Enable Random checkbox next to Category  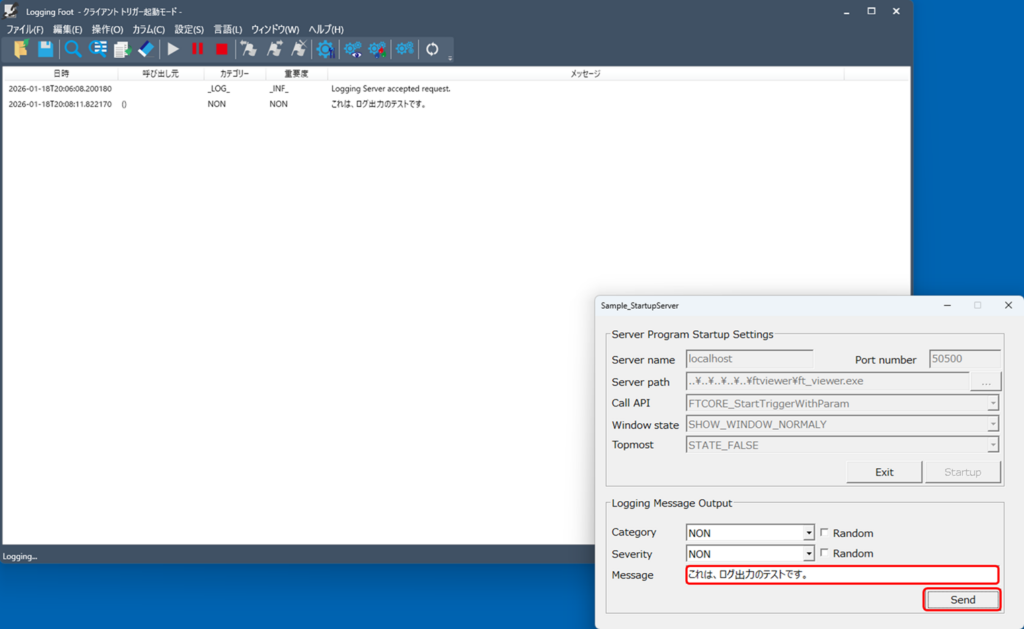(x=824, y=533)
